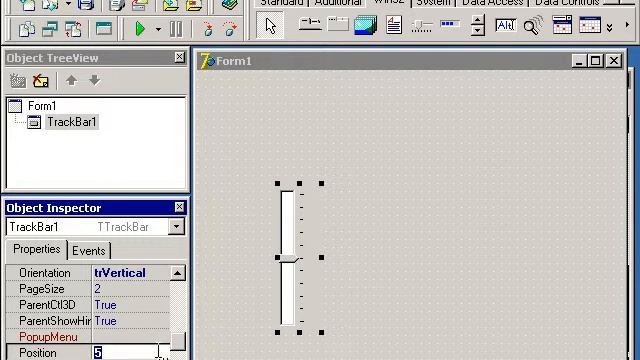The image size is (640, 360).
Task: Switch to the Standard palette tab
Action: (x=281, y=3)
